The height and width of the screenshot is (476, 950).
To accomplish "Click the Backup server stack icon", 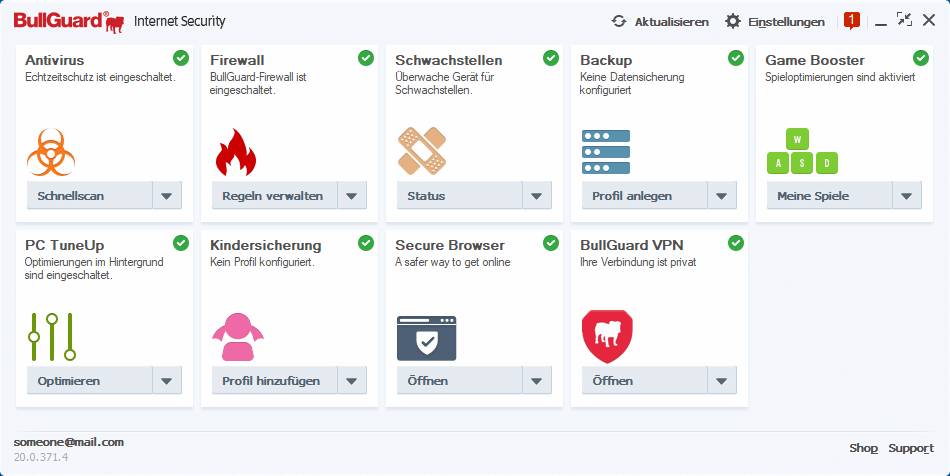I will point(606,151).
